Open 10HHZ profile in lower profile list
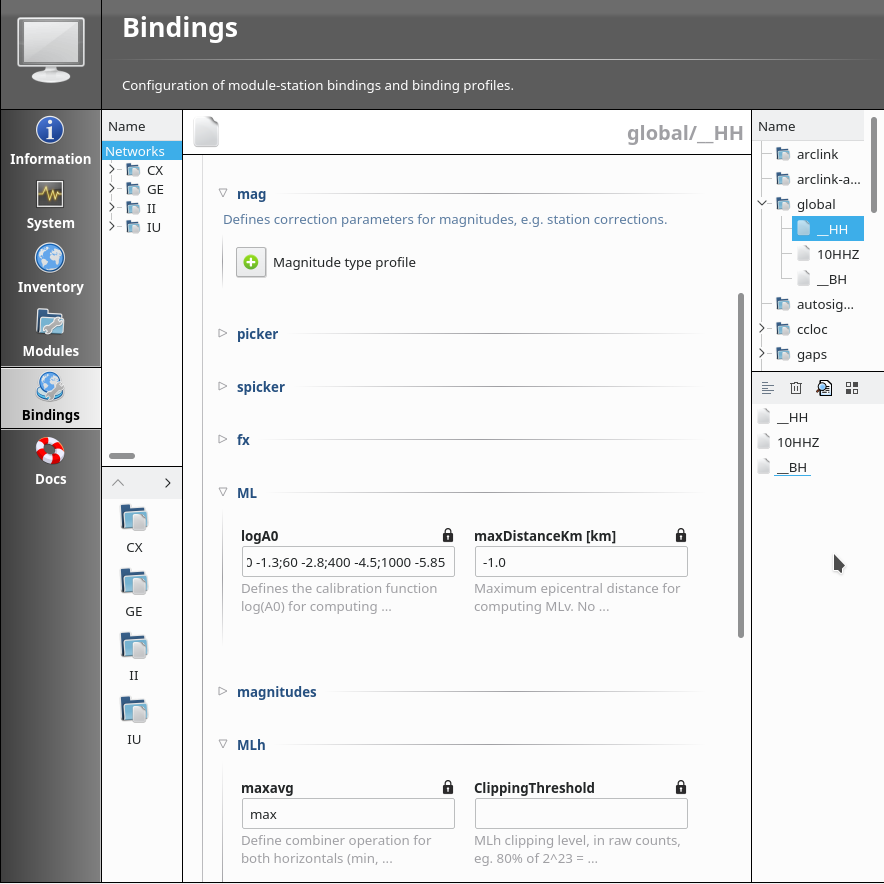 (788, 442)
